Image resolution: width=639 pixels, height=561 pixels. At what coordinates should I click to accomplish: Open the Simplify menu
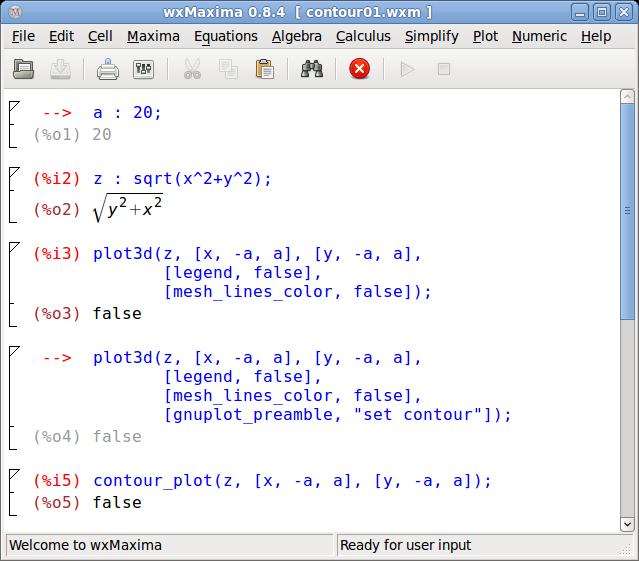point(432,36)
